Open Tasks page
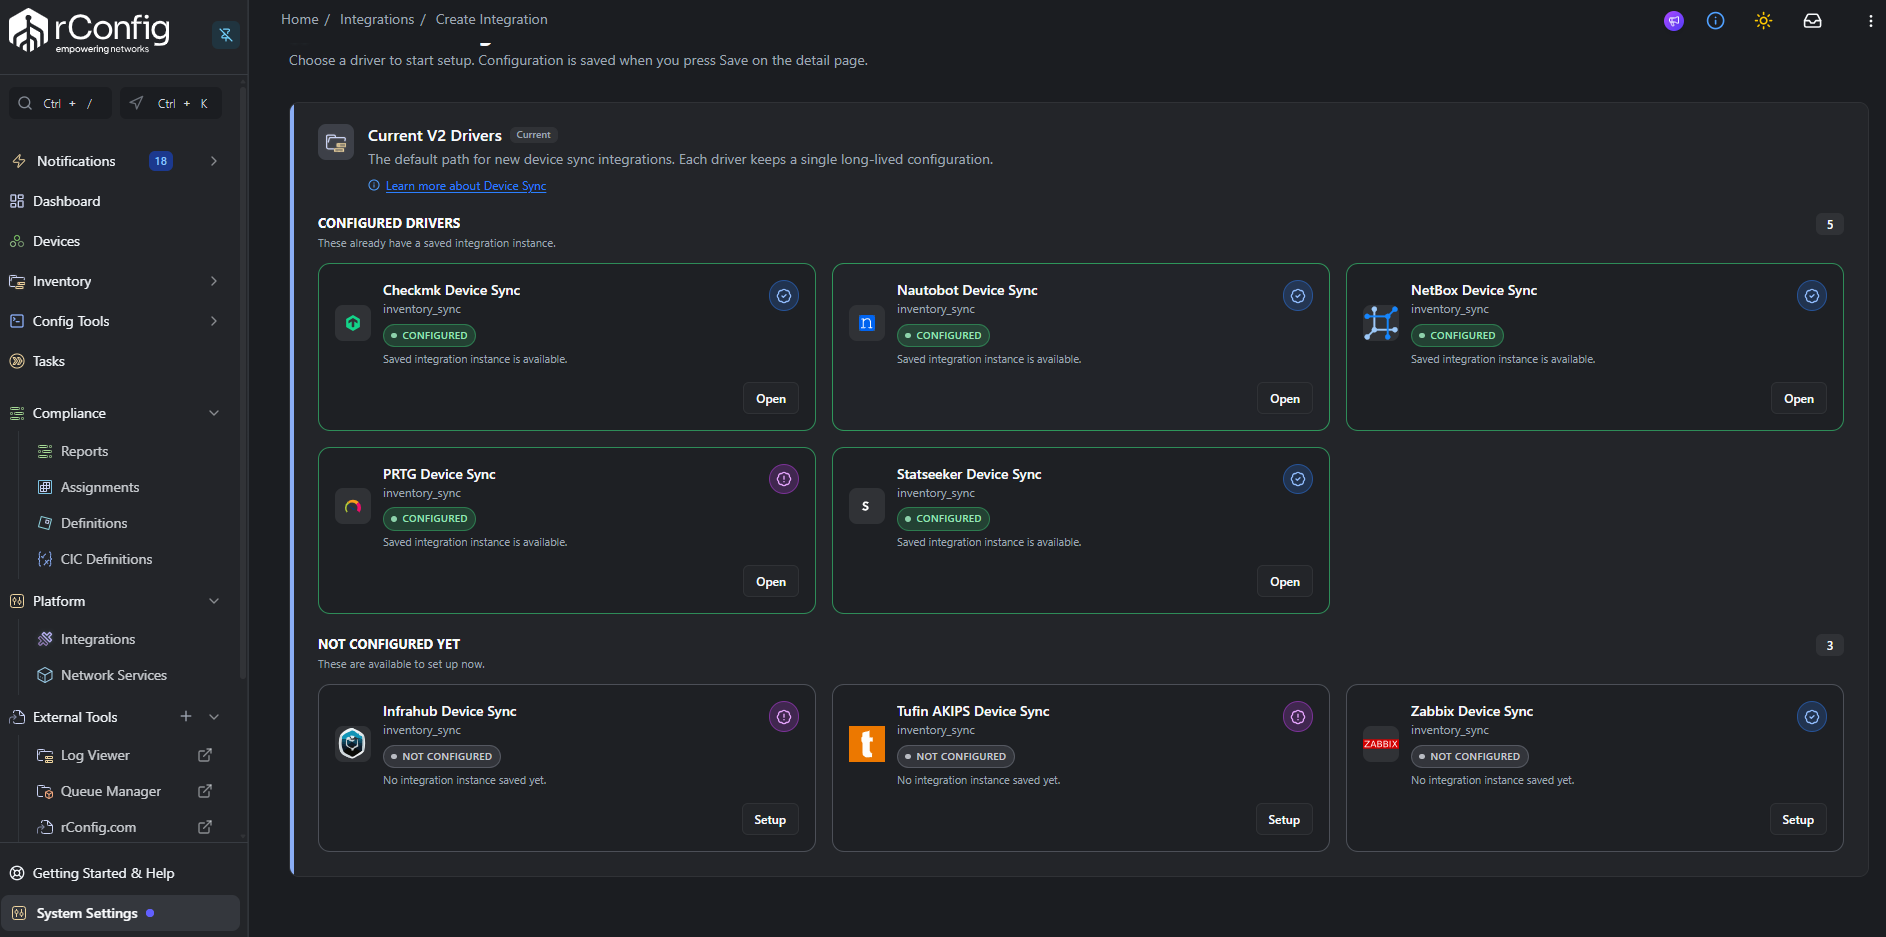The width and height of the screenshot is (1886, 937). tap(48, 361)
